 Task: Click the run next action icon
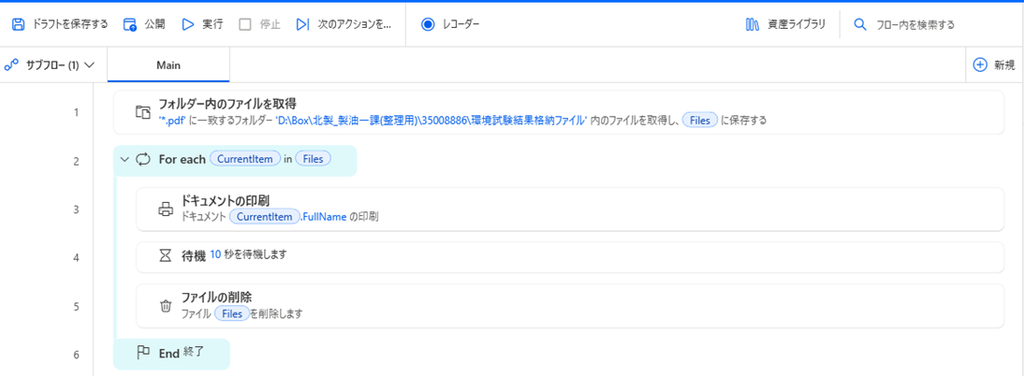pos(302,25)
